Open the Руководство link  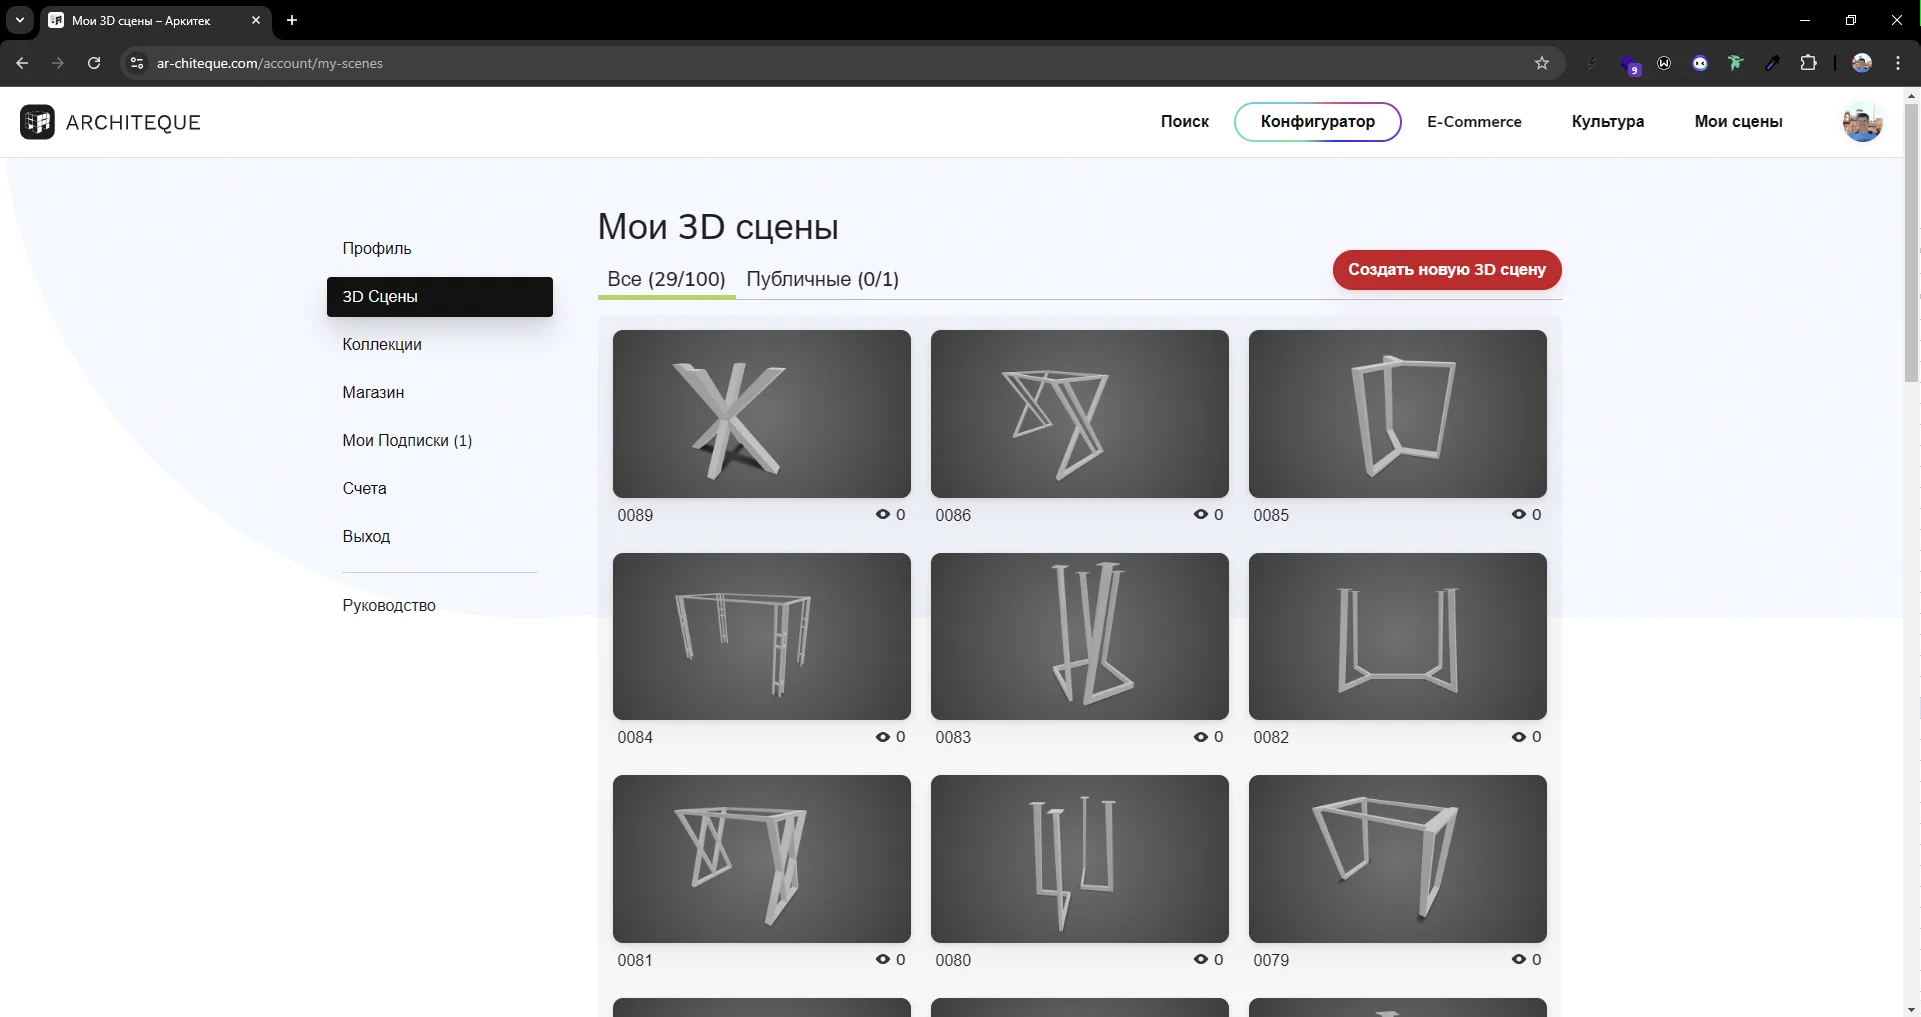tap(389, 606)
